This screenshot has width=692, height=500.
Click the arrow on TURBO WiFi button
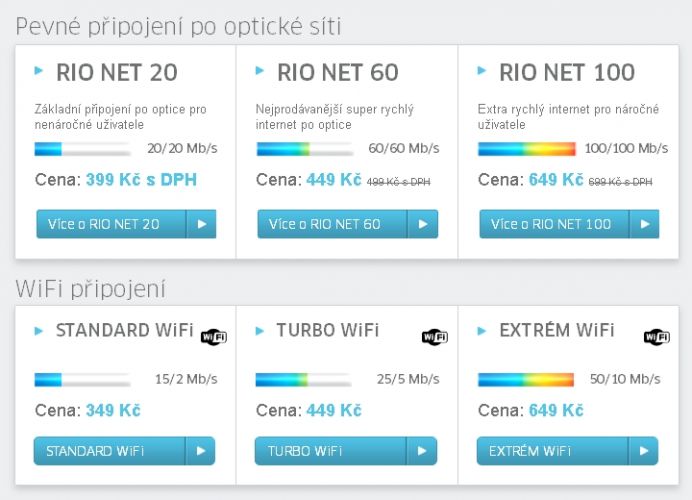422,451
